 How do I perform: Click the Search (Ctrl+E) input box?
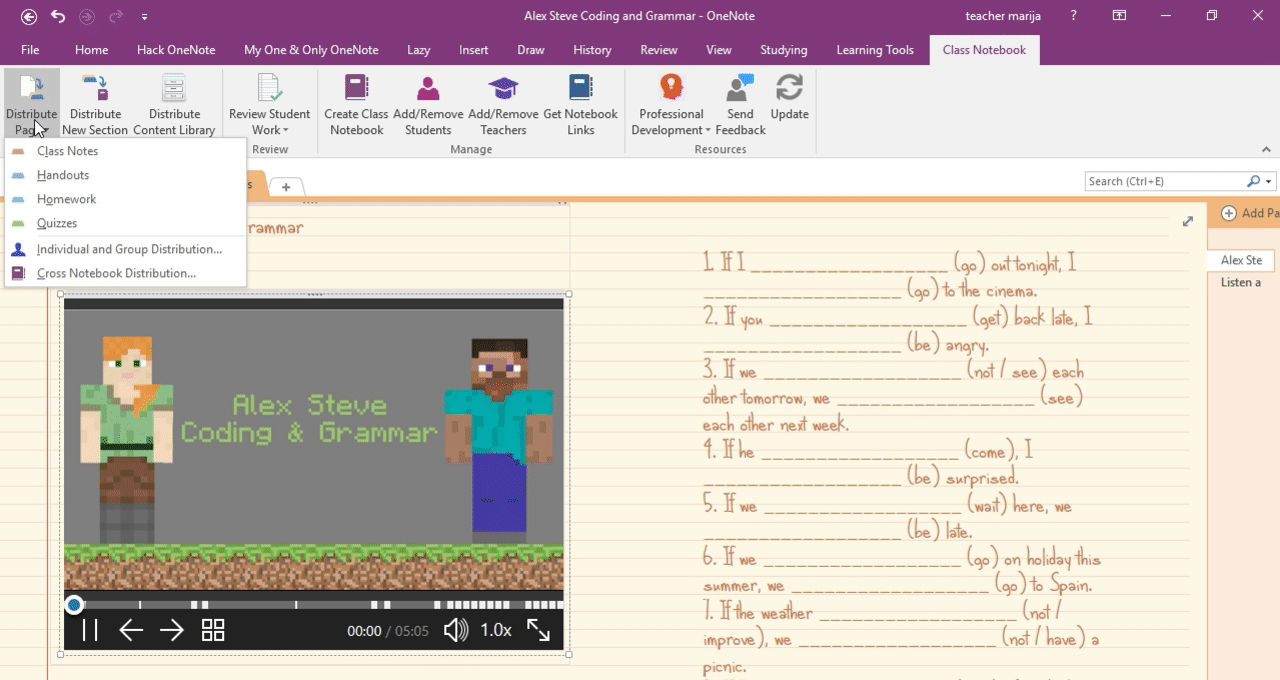coord(1163,182)
